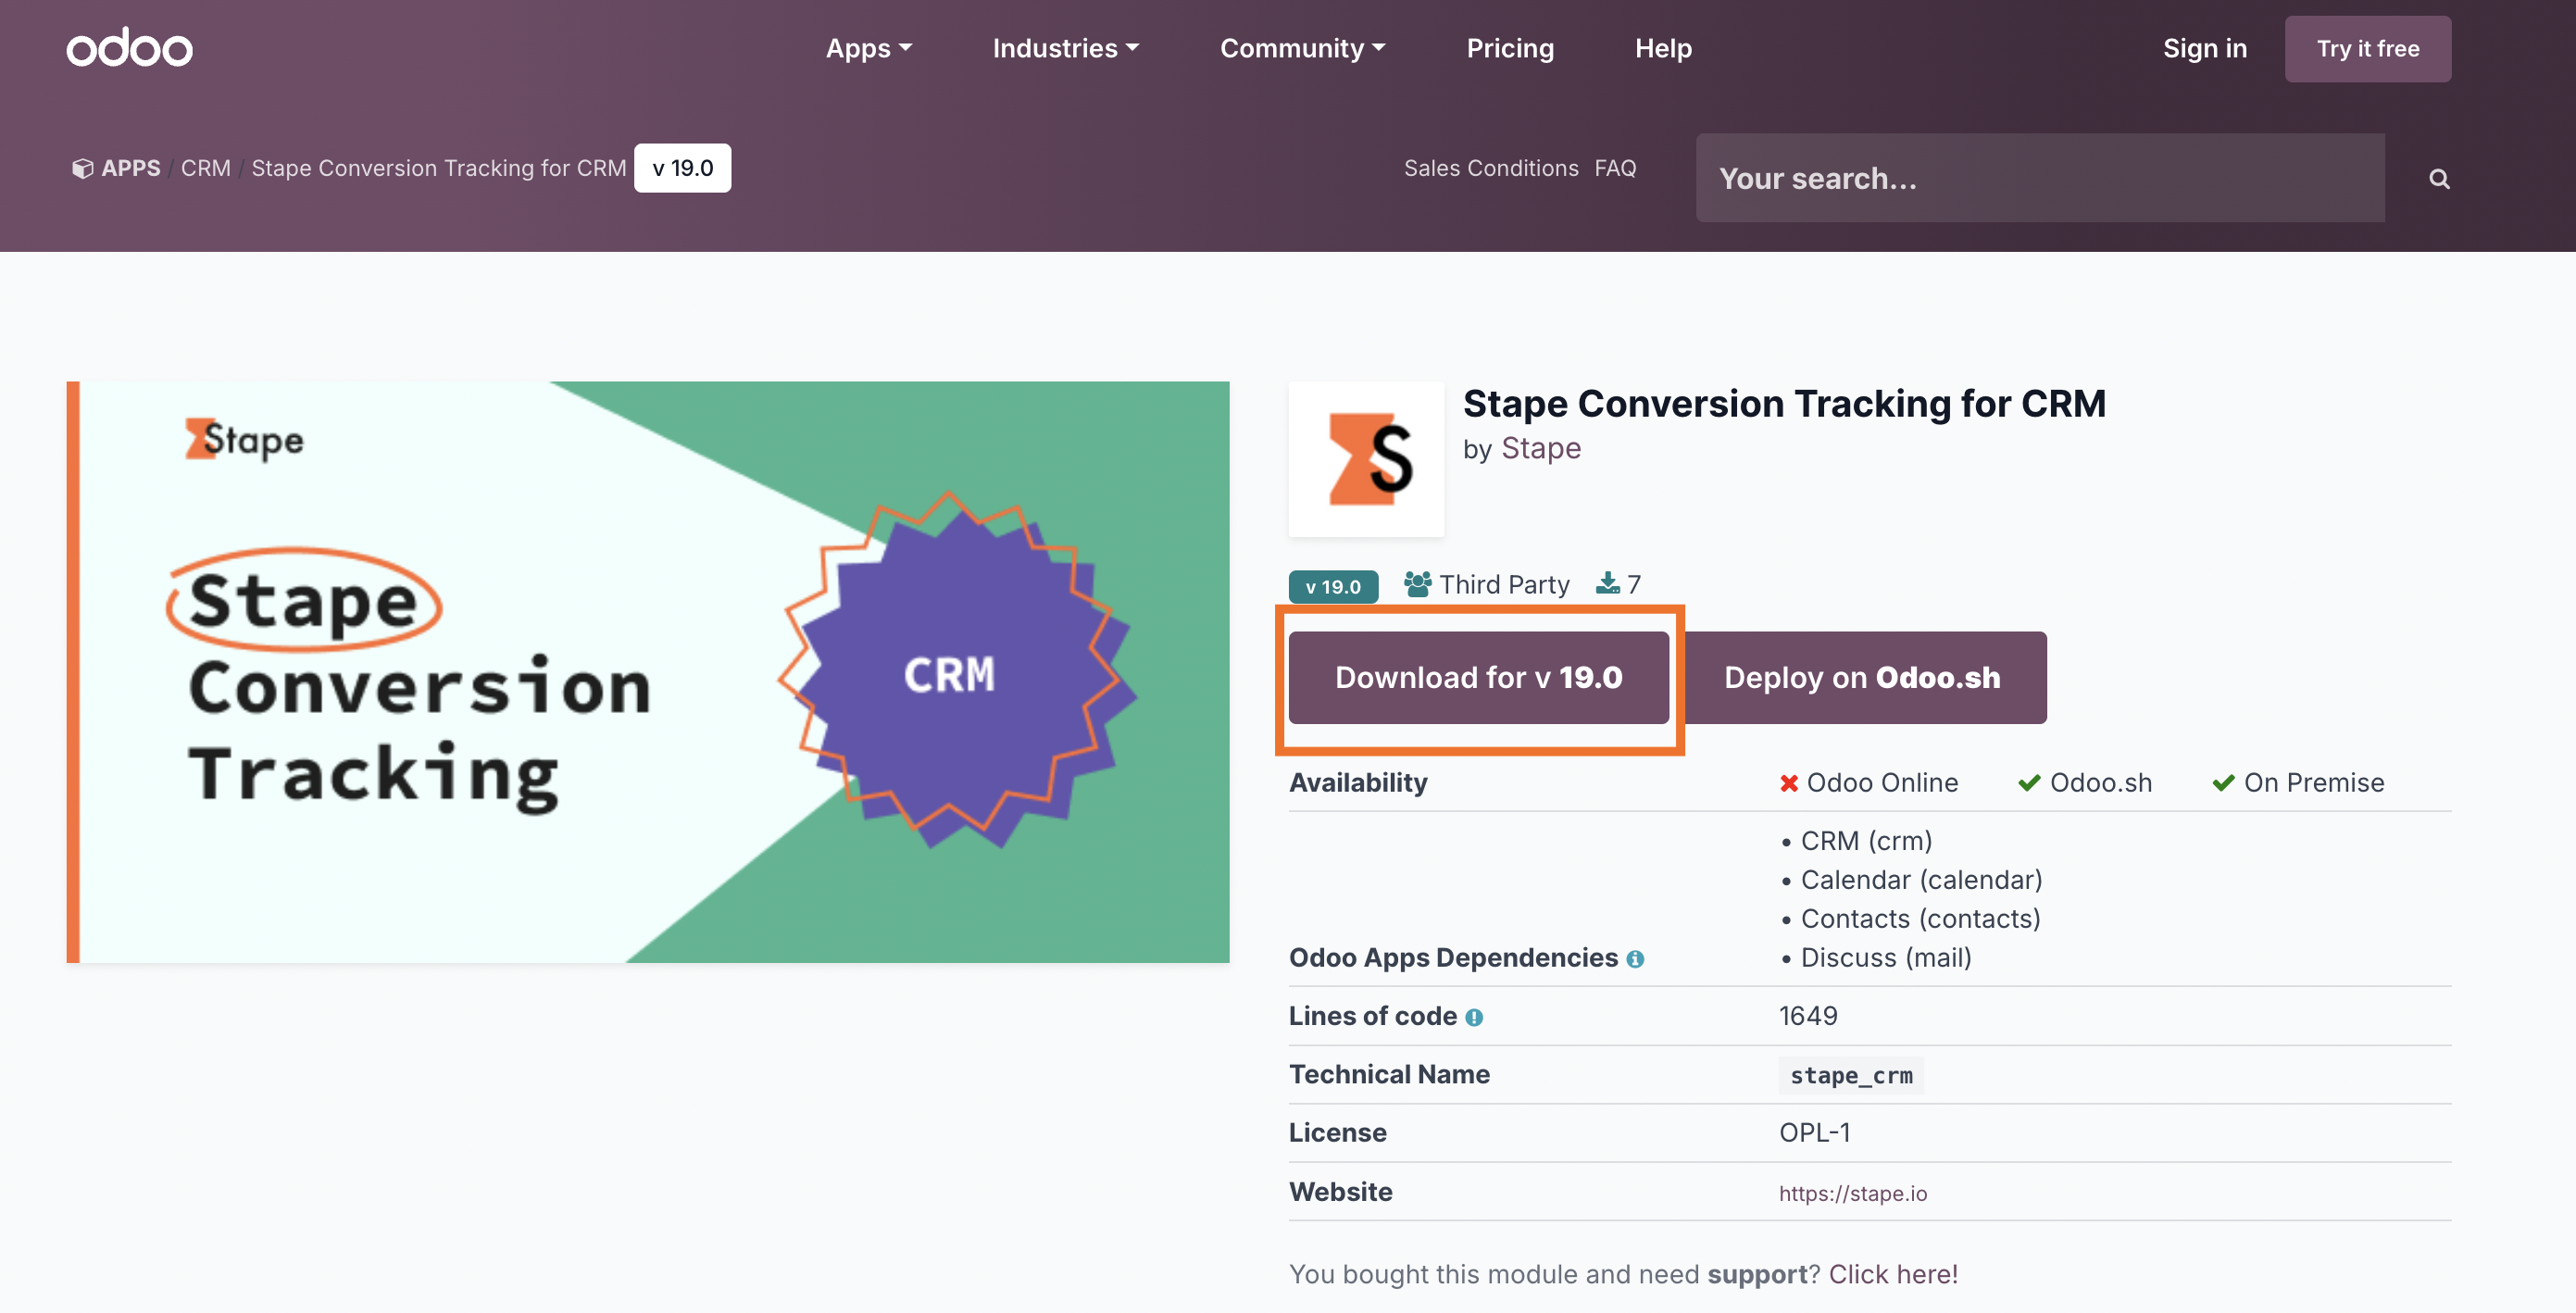The width and height of the screenshot is (2576, 1313).
Task: Click the app title Stape Conversion Tracking for CRM
Action: [1784, 404]
